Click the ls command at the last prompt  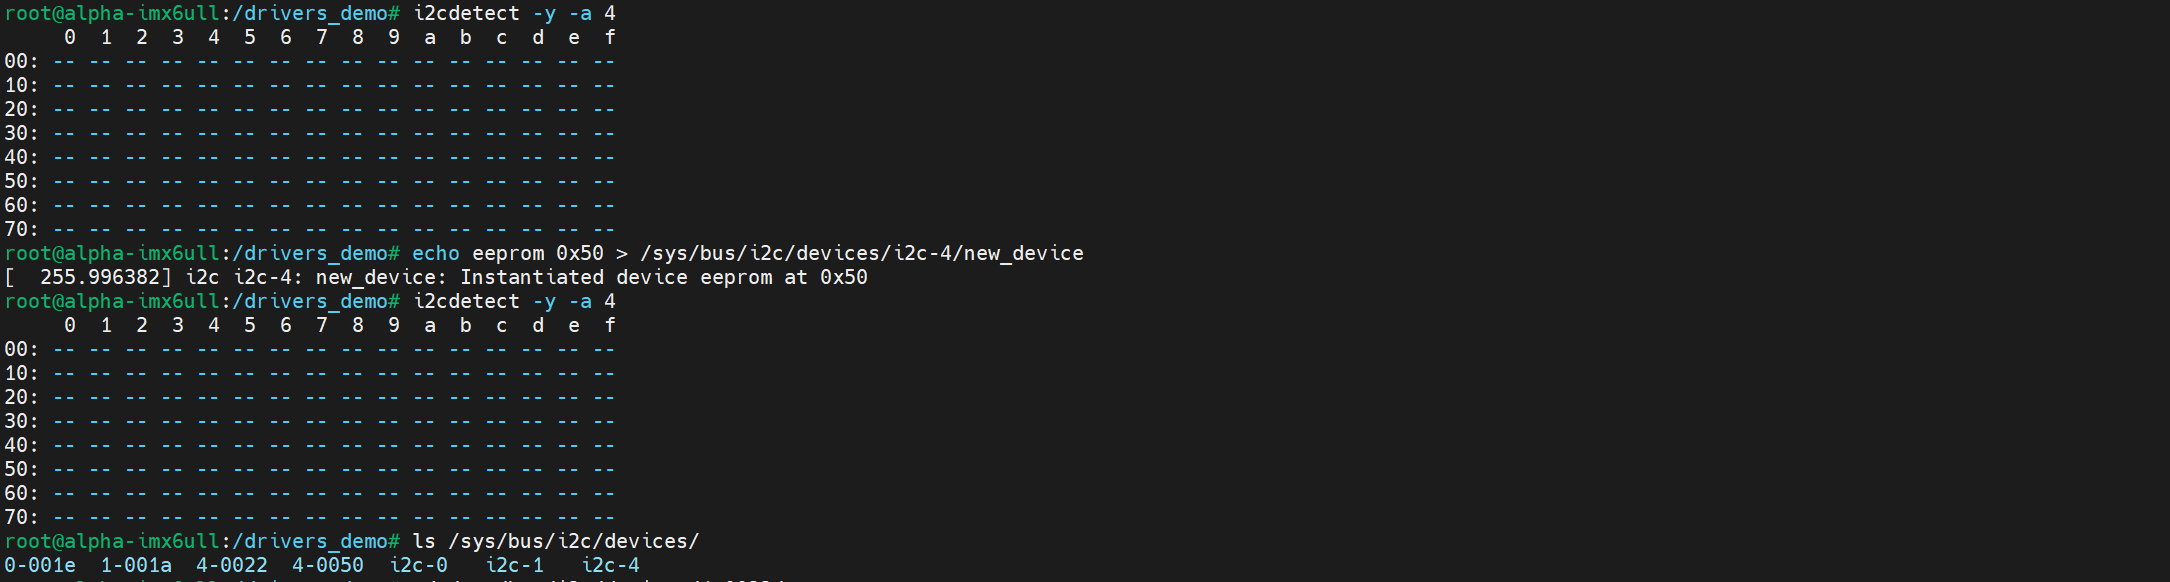coord(424,542)
